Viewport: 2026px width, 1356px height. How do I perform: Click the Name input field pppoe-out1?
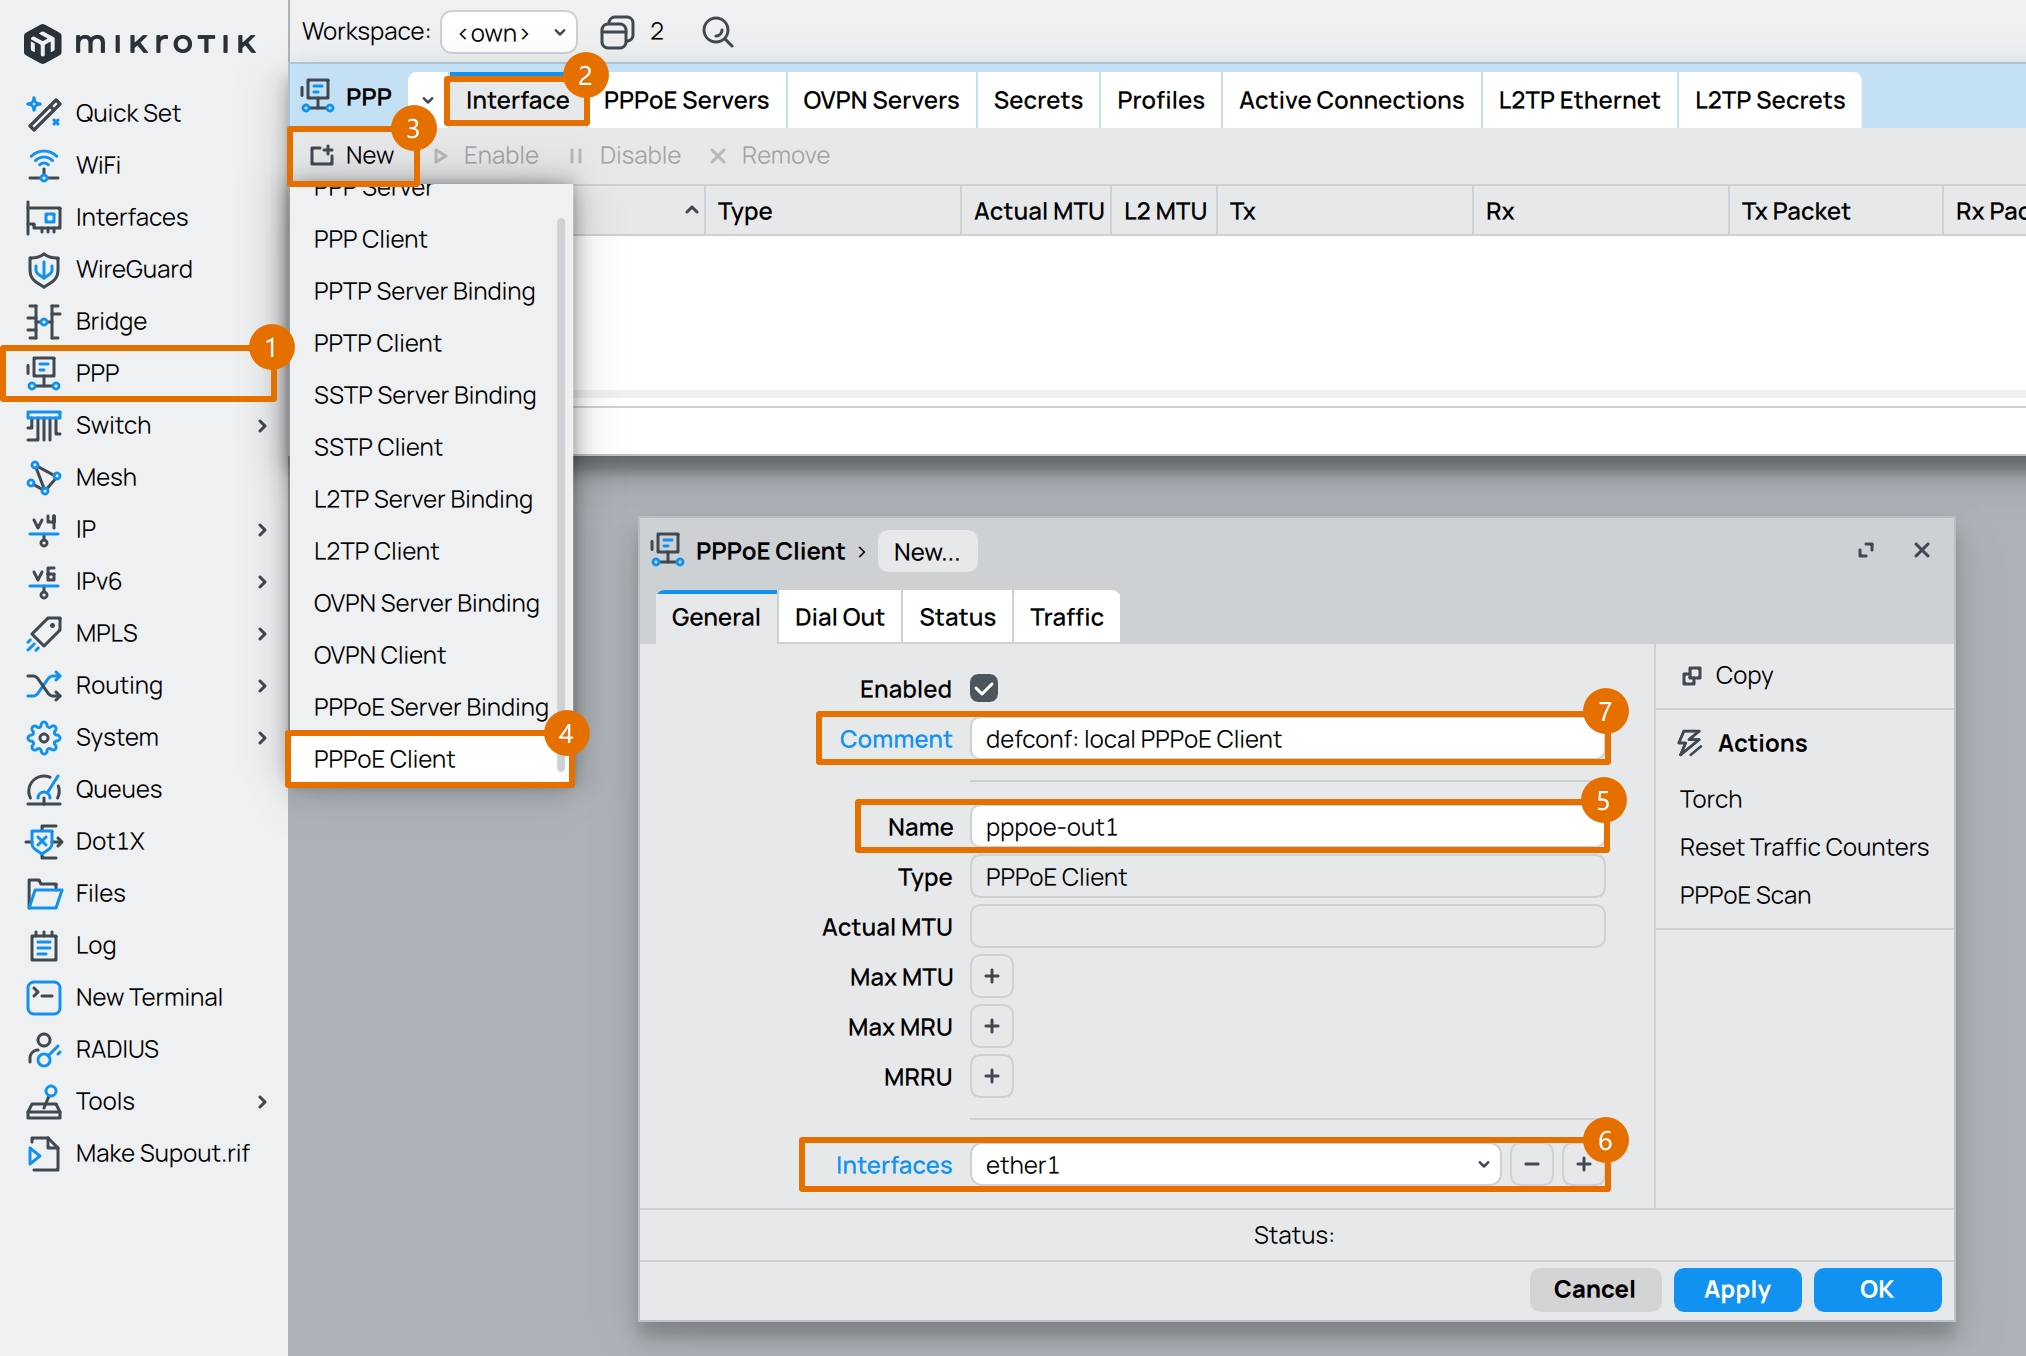point(1286,827)
